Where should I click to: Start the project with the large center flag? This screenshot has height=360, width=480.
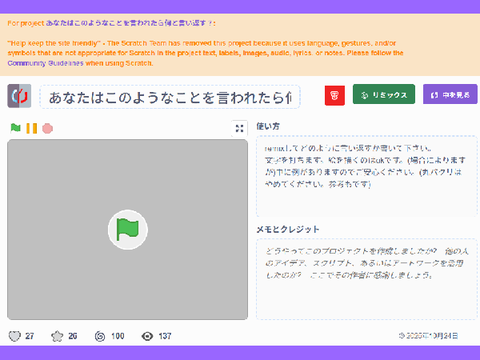click(x=128, y=230)
